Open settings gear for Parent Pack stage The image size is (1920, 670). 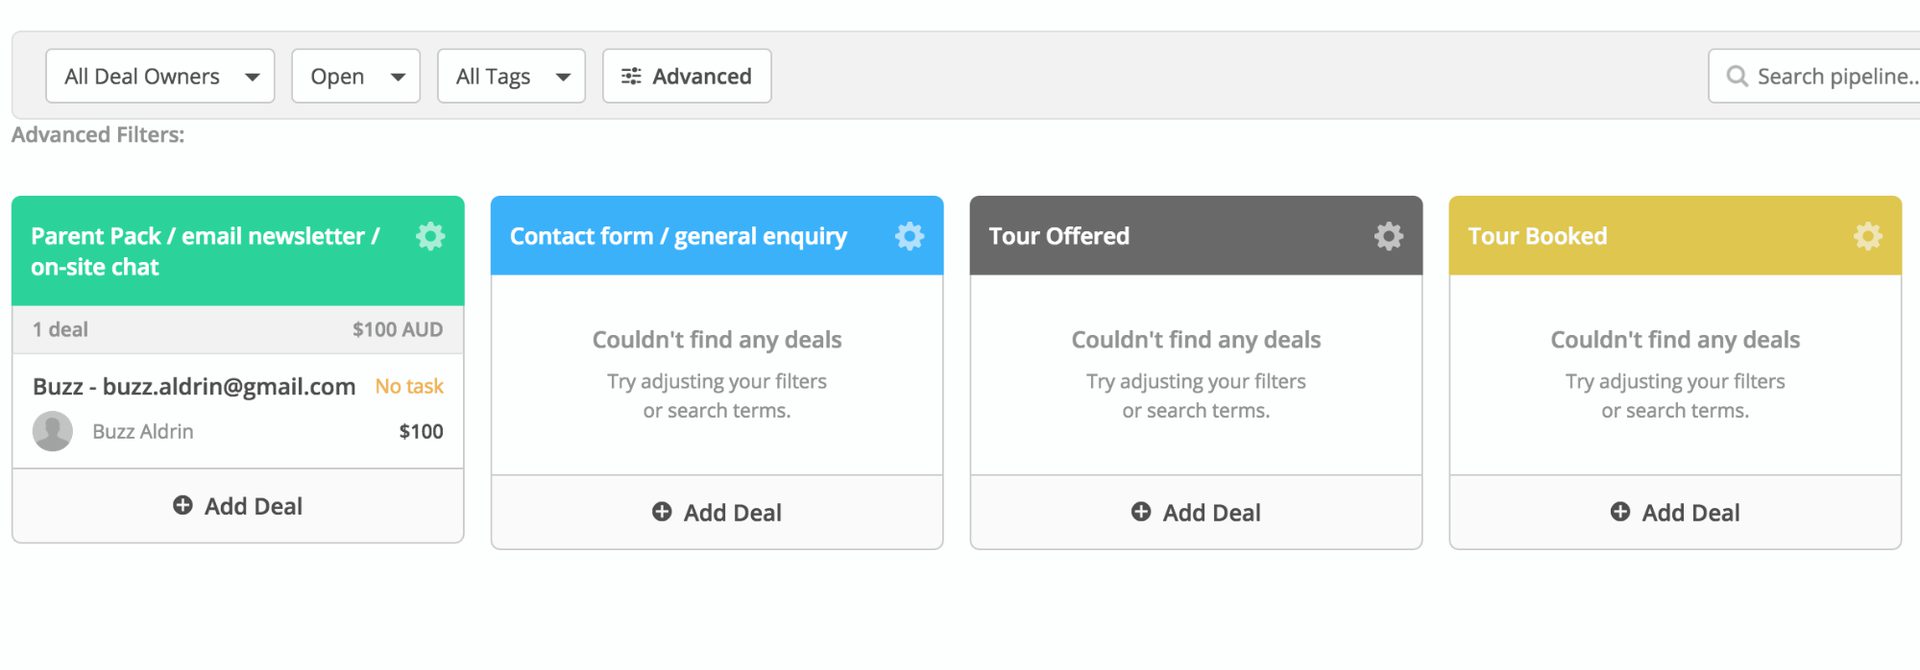pos(430,237)
